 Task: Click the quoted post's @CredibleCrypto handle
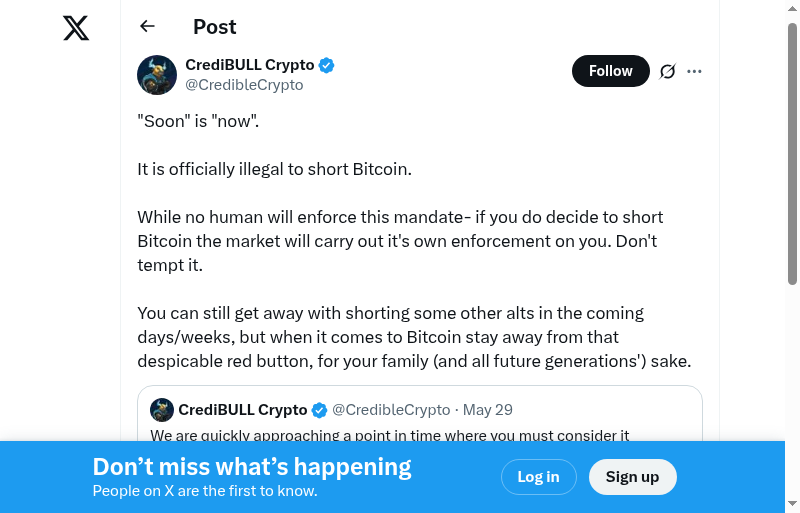coord(391,410)
